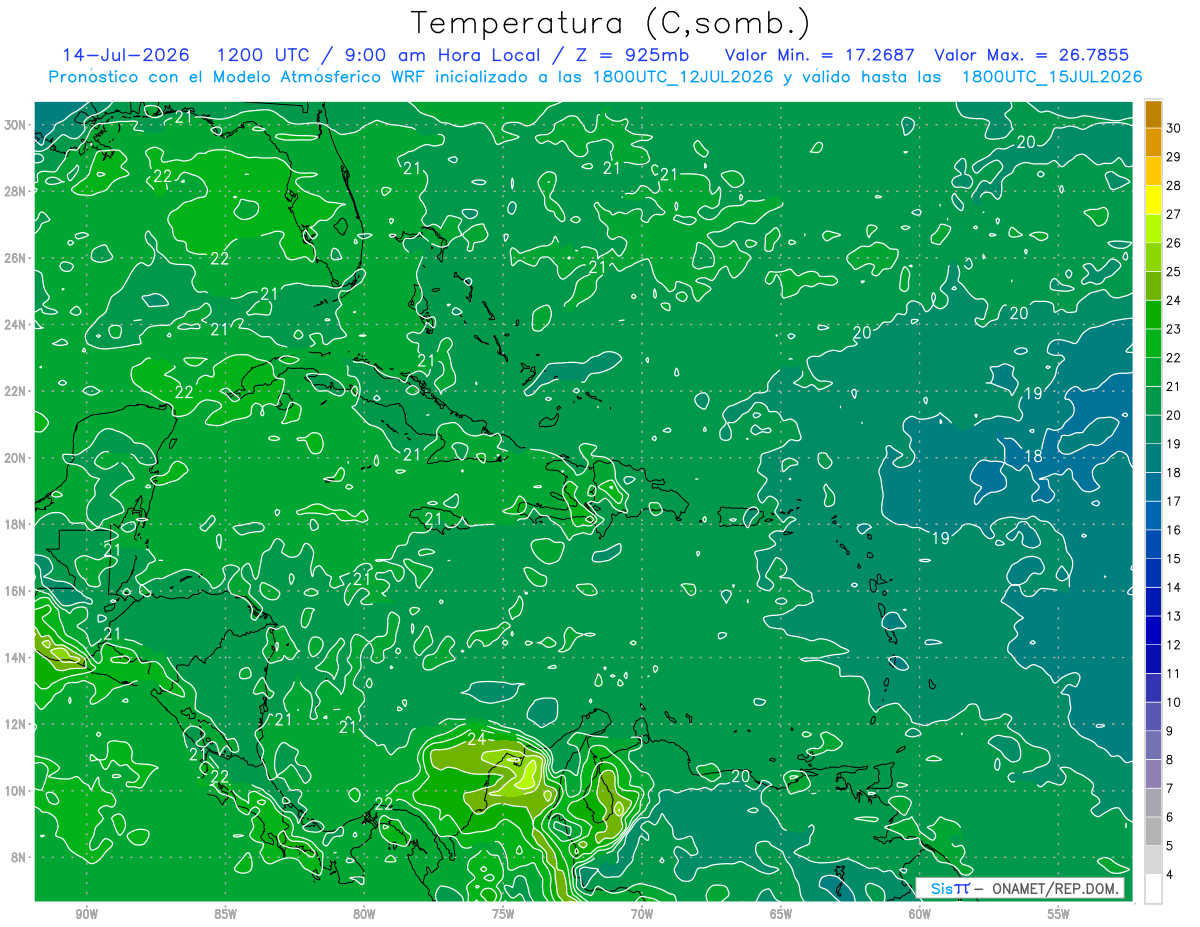Click the valid-until time "1800UTC_15JUL2026"
The image size is (1200, 927).
(1051, 77)
